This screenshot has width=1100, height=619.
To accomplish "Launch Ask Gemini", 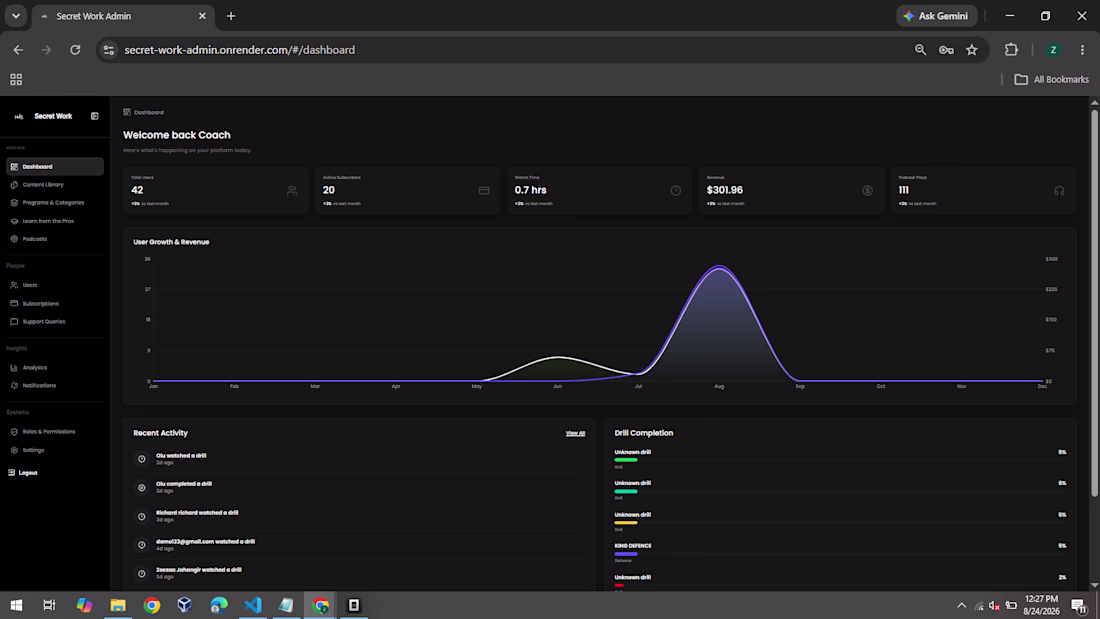I will 937,16.
